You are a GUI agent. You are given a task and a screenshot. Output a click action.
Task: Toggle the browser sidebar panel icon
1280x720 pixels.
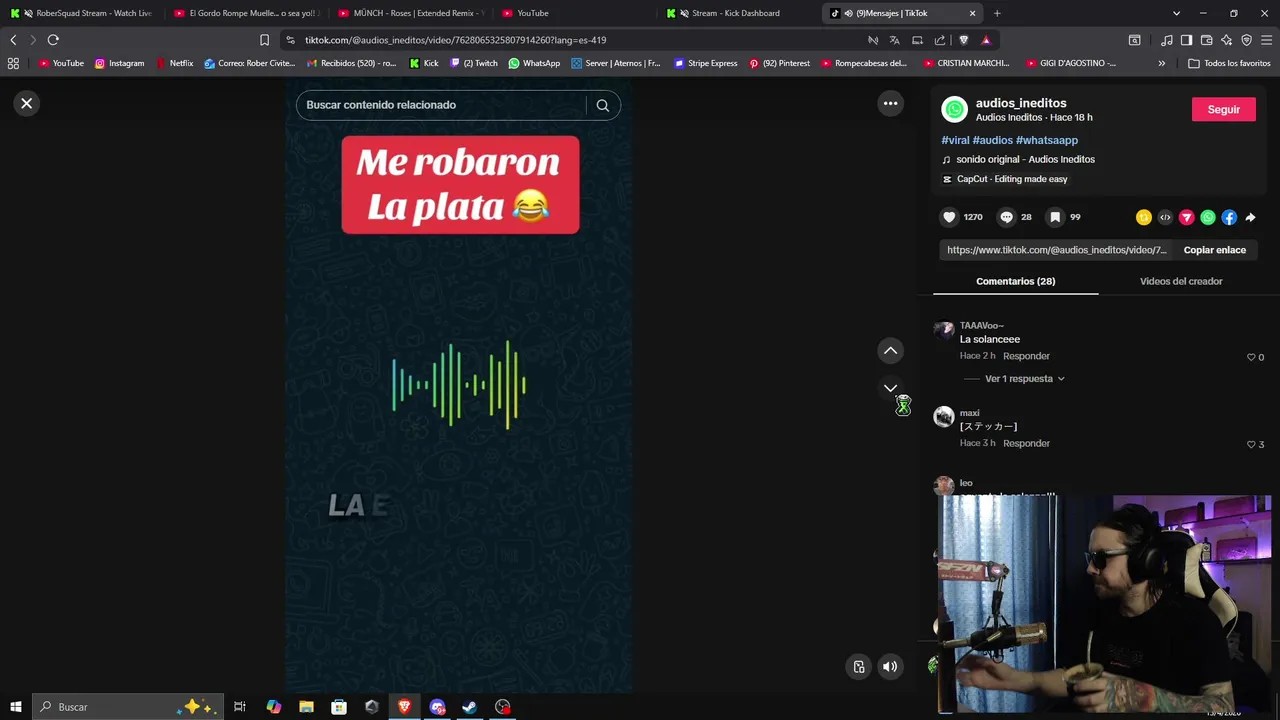[x=1186, y=40]
